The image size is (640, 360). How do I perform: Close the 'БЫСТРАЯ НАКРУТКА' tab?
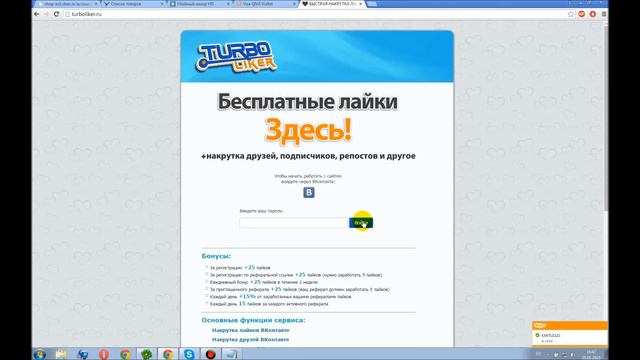361,4
